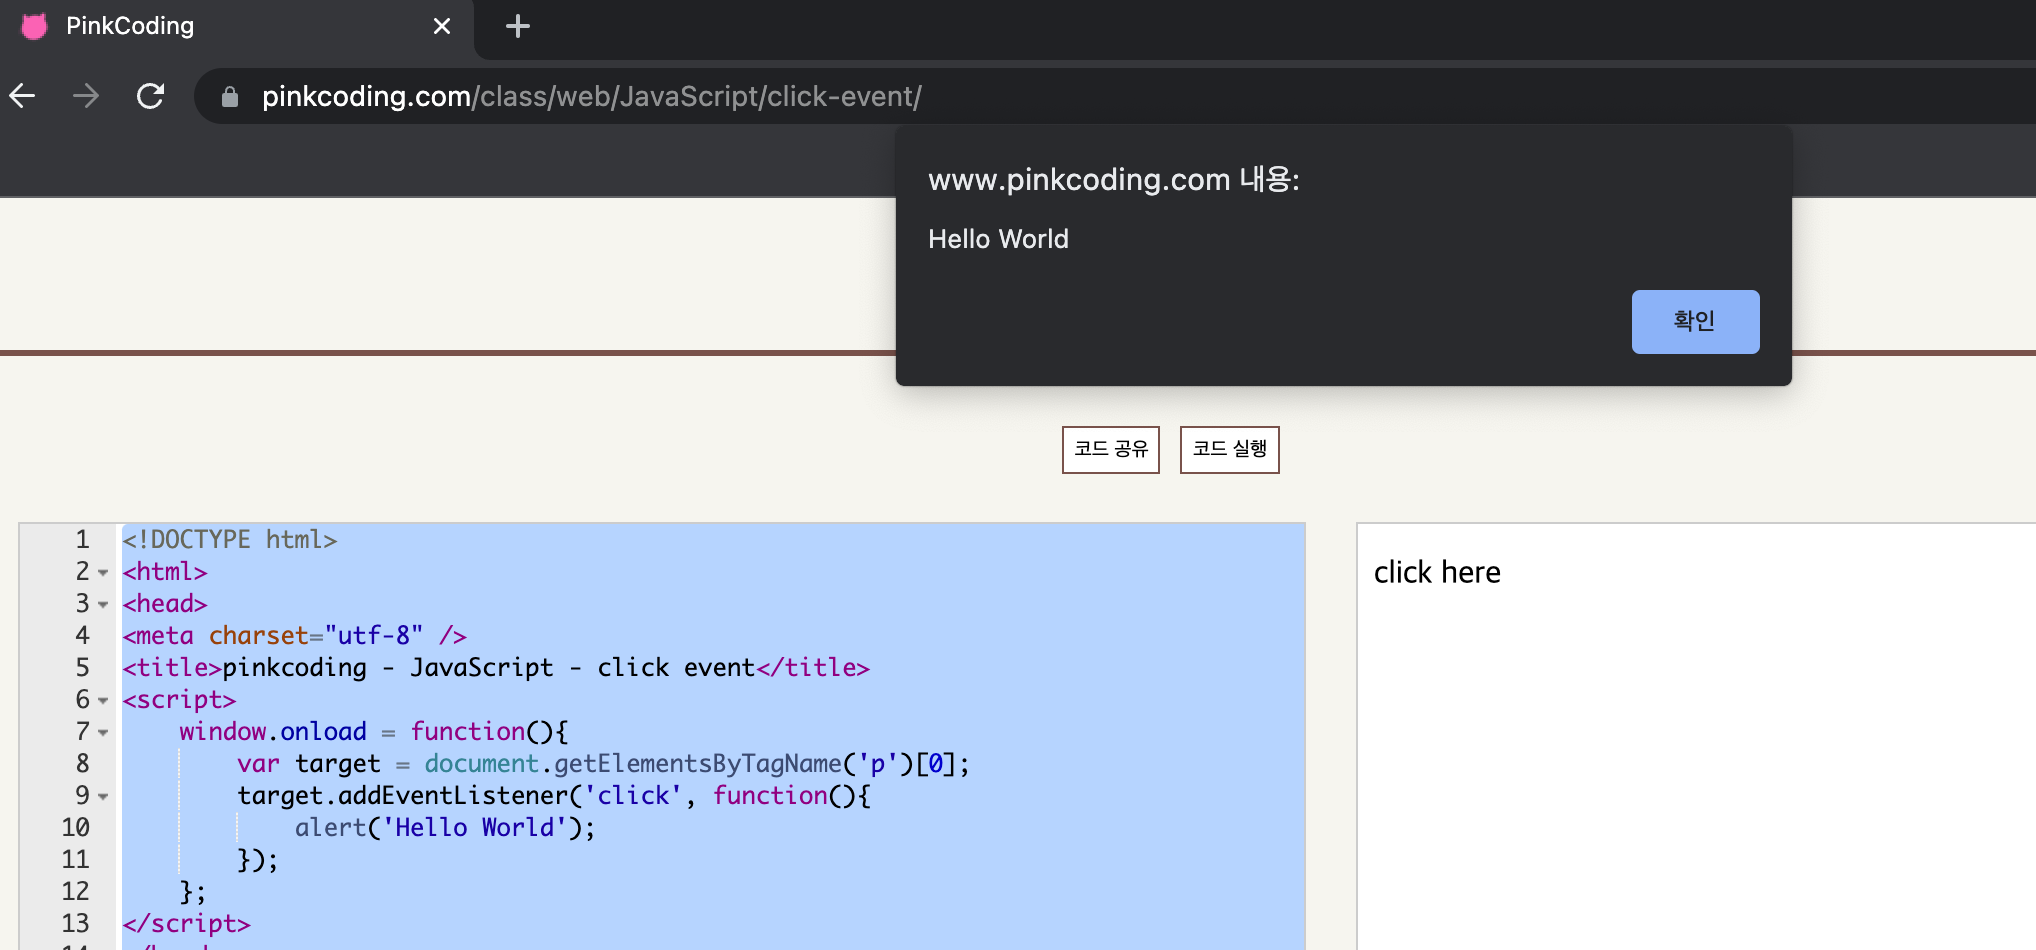Viewport: 2036px width, 950px height.
Task: Click line number 1 in gutter
Action: pyautogui.click(x=82, y=540)
